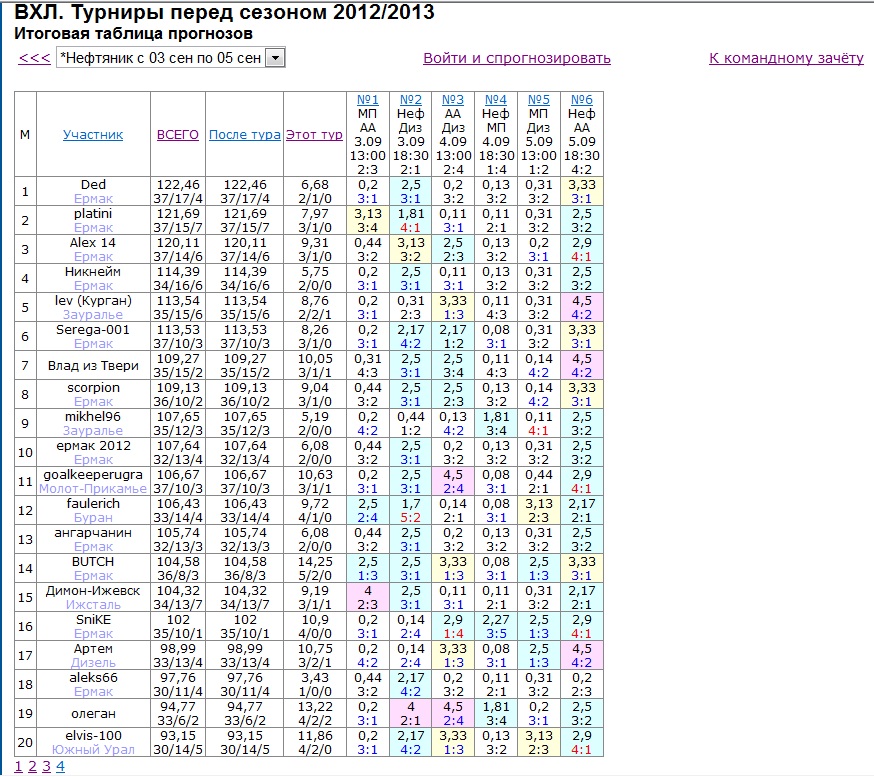Image resolution: width=874 pixels, height=777 pixels.
Task: Open 'Южный Урал' team link
Action: (x=93, y=749)
